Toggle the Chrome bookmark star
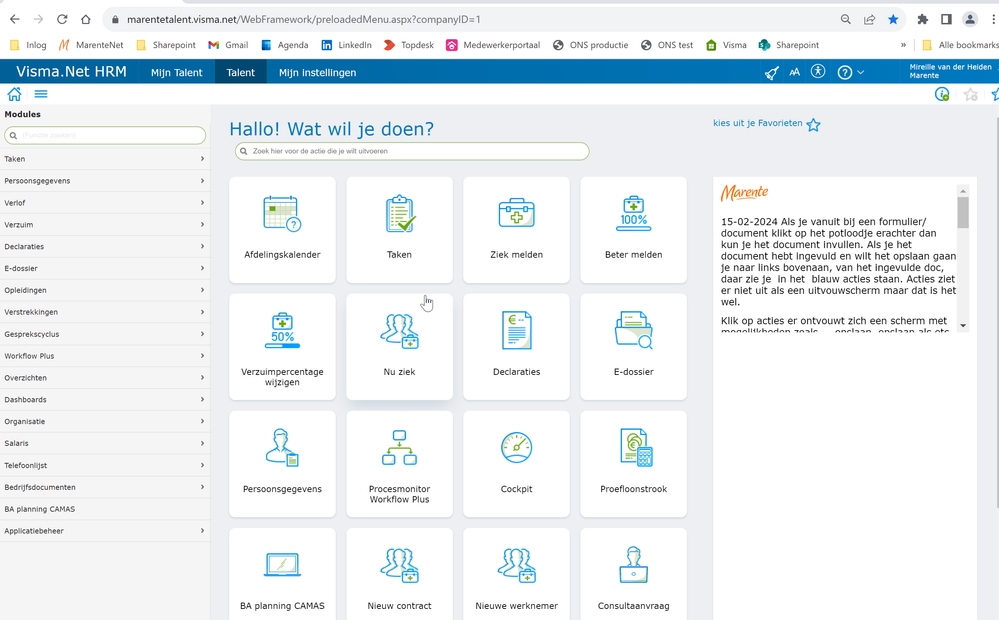The height and width of the screenshot is (620, 999). pyautogui.click(x=893, y=20)
